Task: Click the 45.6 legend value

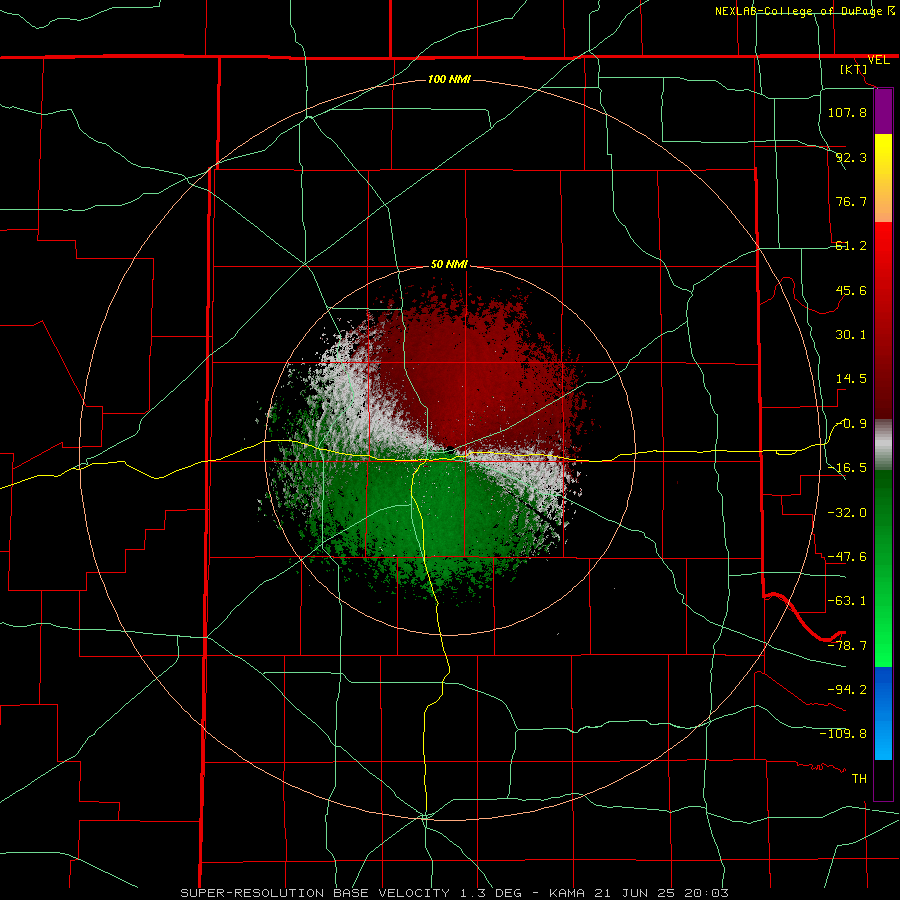Action: click(851, 290)
